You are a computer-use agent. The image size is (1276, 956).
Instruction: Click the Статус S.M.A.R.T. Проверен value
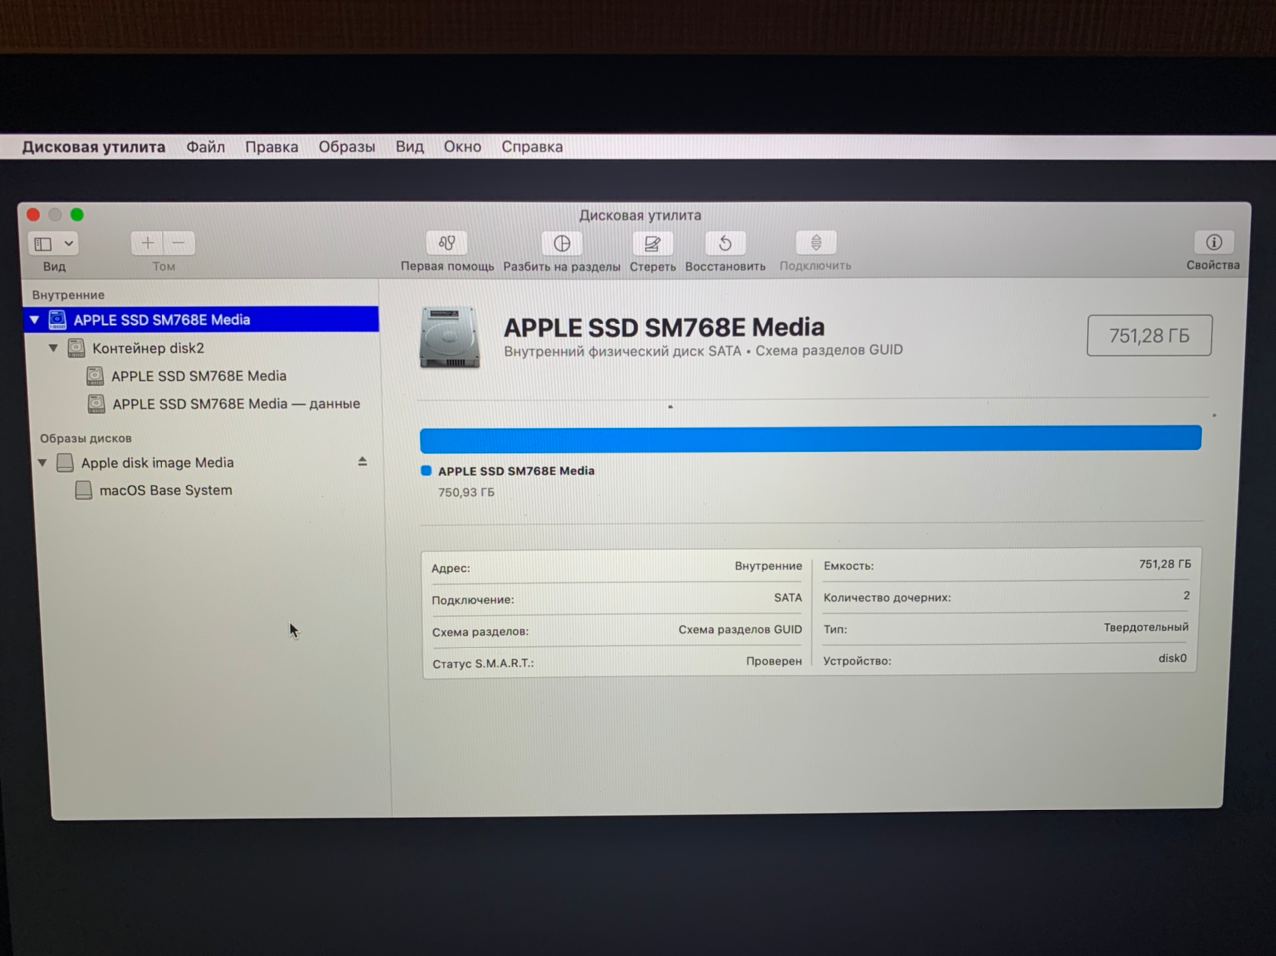tap(774, 661)
